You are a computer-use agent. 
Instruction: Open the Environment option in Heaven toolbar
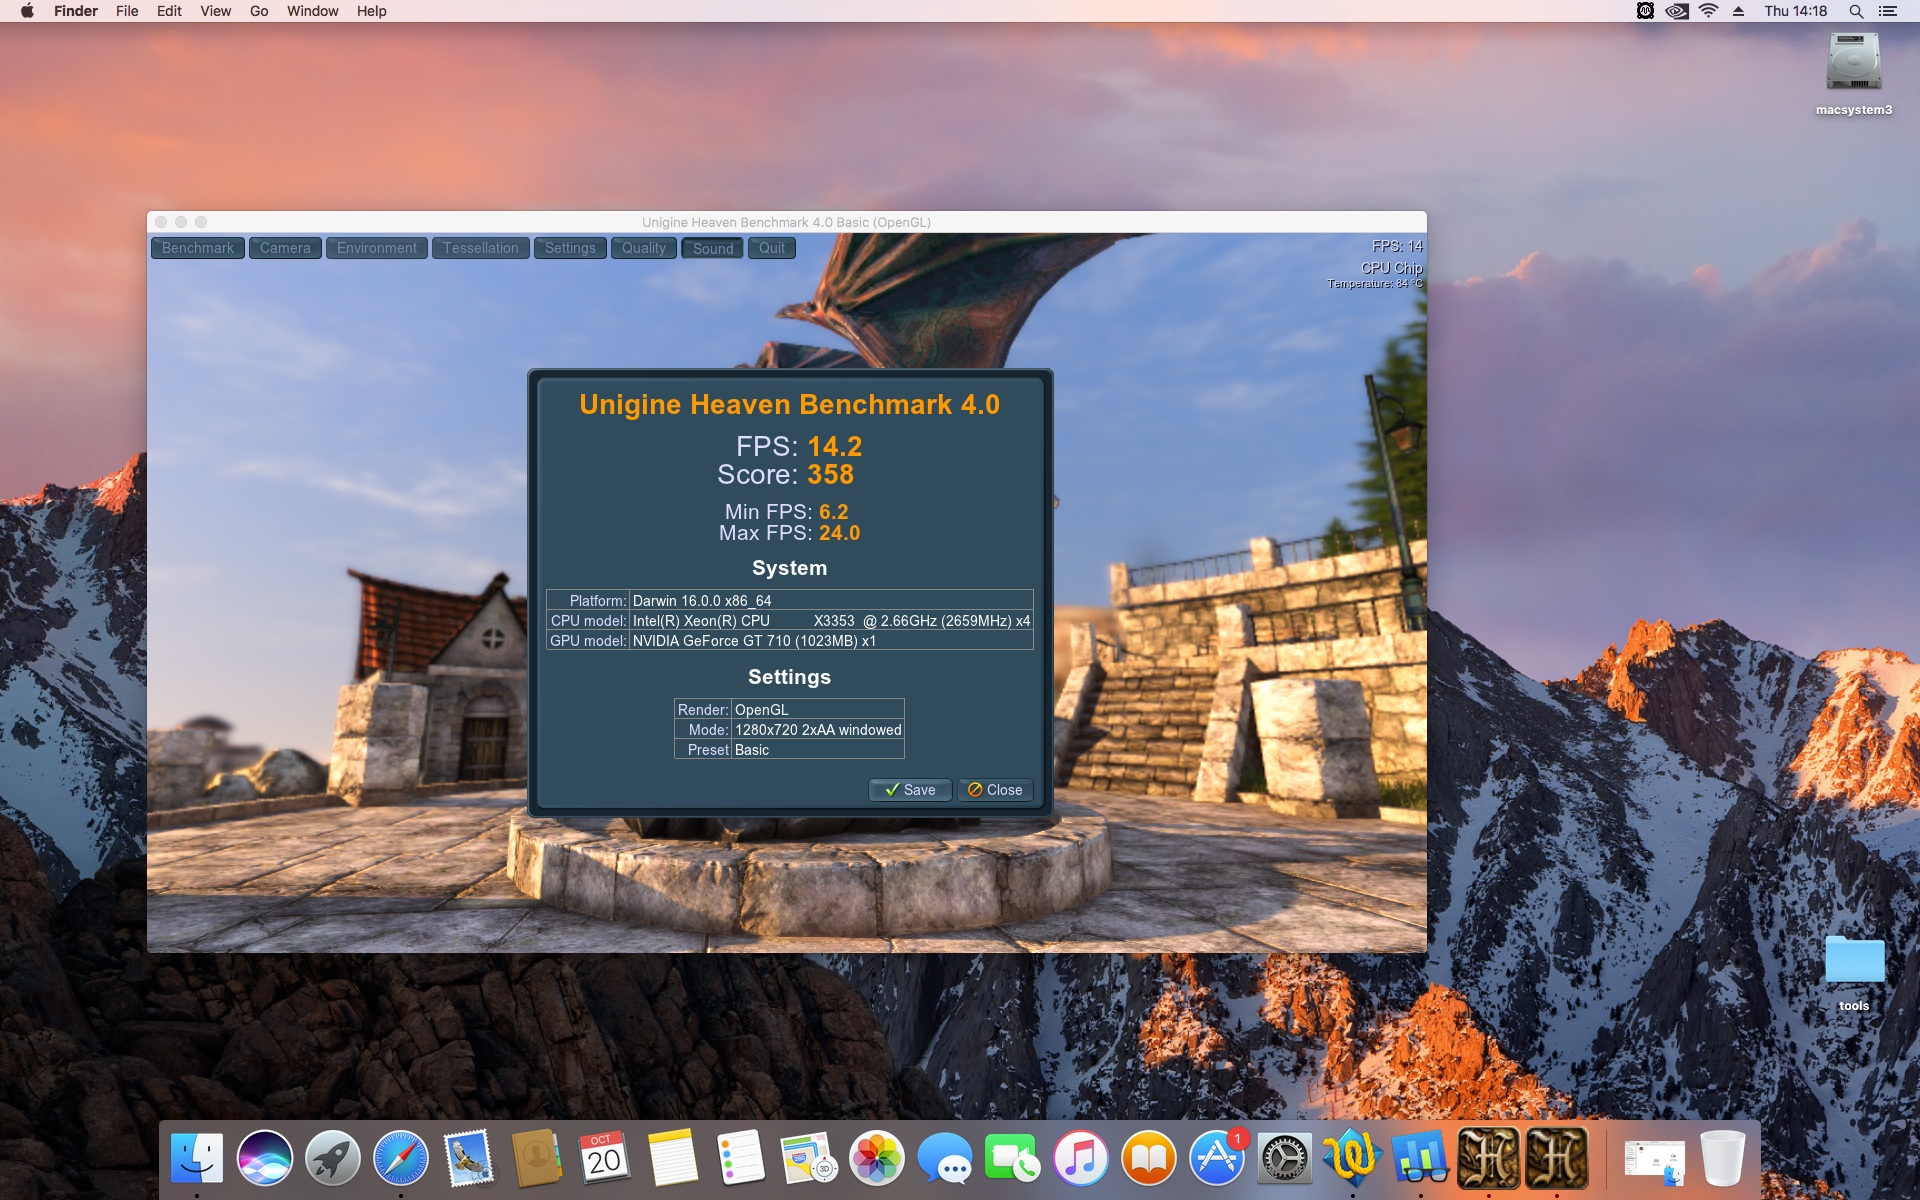pos(376,248)
